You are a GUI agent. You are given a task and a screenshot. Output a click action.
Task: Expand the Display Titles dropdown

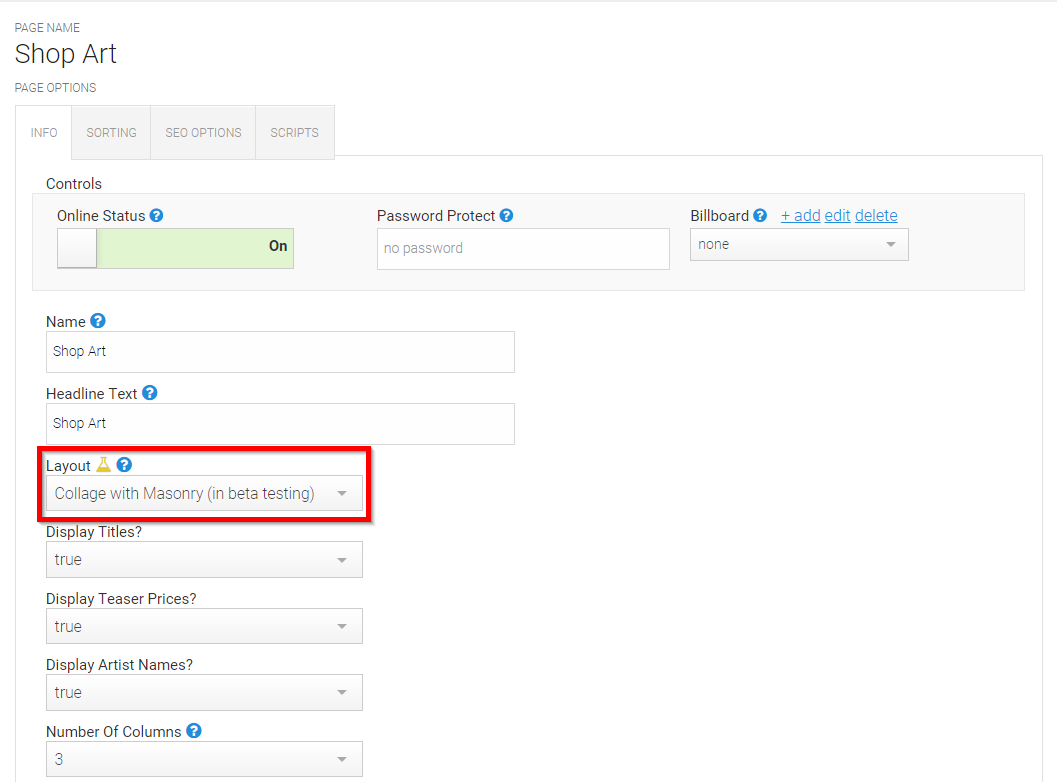click(204, 560)
